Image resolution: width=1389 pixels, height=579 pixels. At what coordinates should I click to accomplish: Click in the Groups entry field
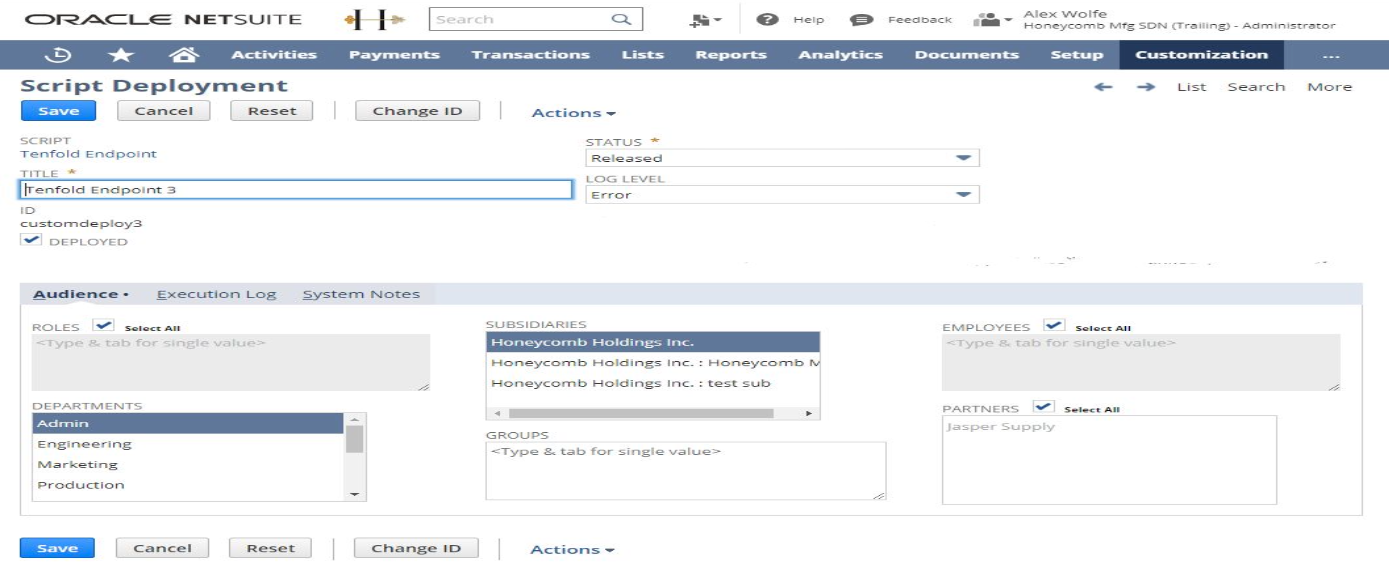pyautogui.click(x=686, y=471)
